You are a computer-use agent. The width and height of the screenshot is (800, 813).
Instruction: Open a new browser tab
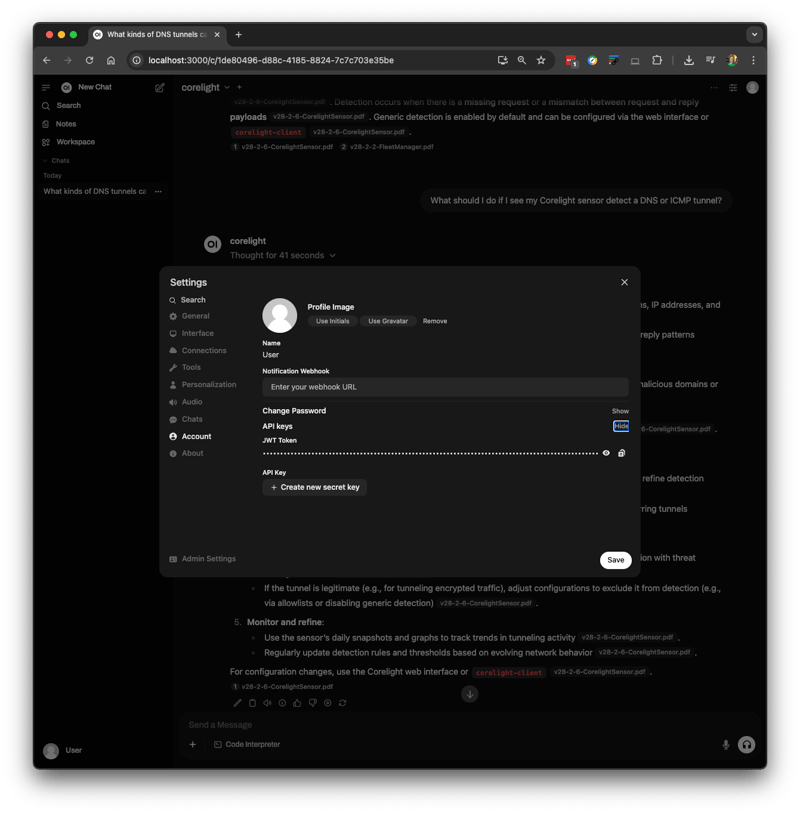pyautogui.click(x=238, y=34)
